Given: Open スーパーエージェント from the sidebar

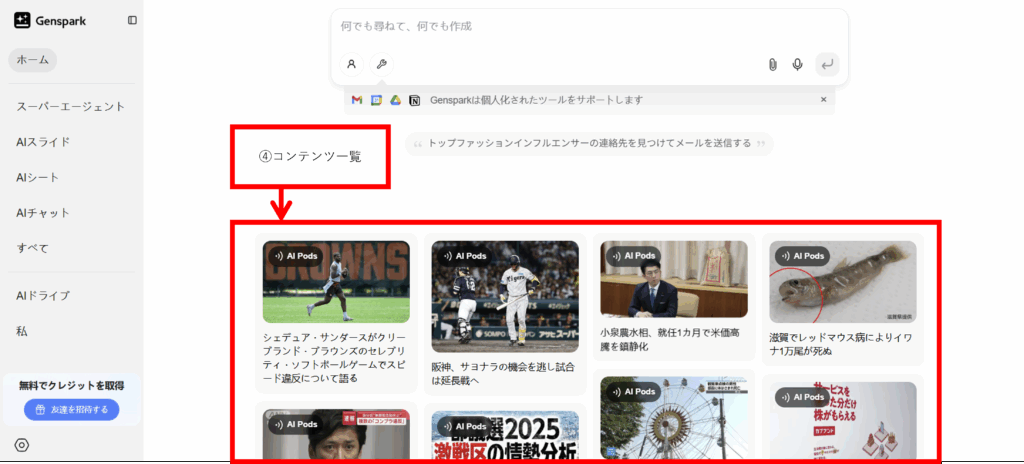Looking at the screenshot, I should (70, 106).
